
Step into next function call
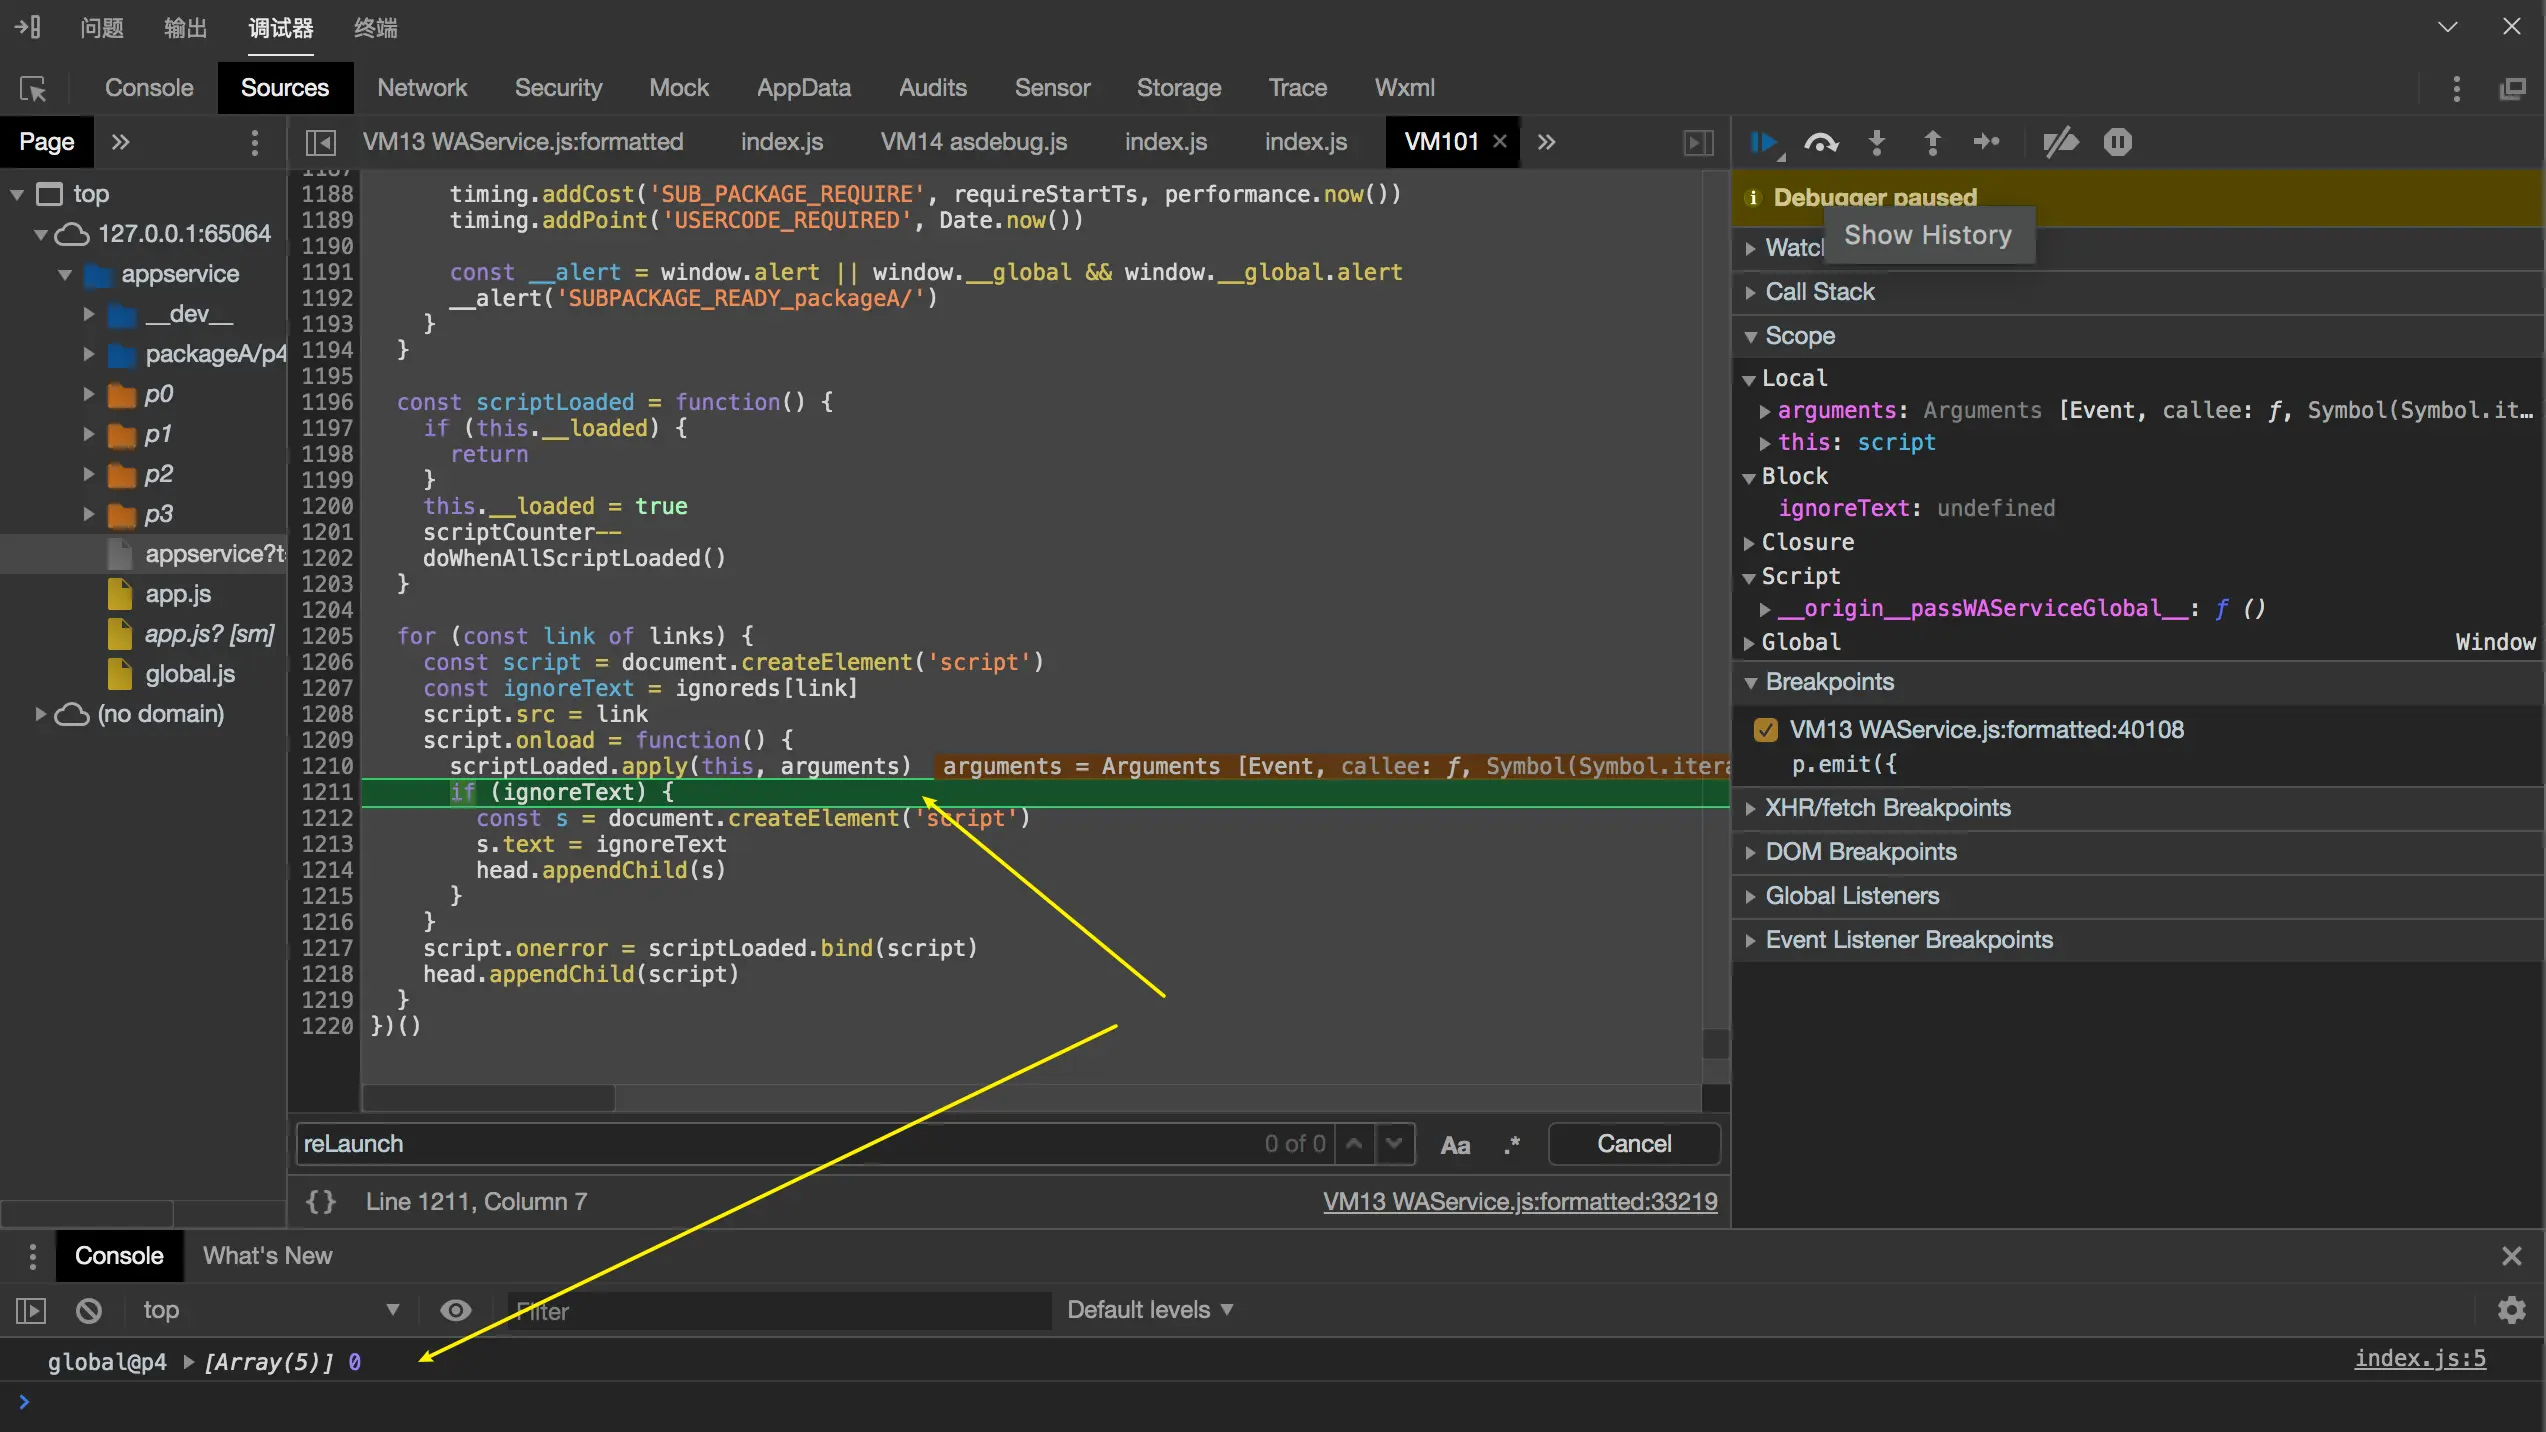tap(1877, 143)
